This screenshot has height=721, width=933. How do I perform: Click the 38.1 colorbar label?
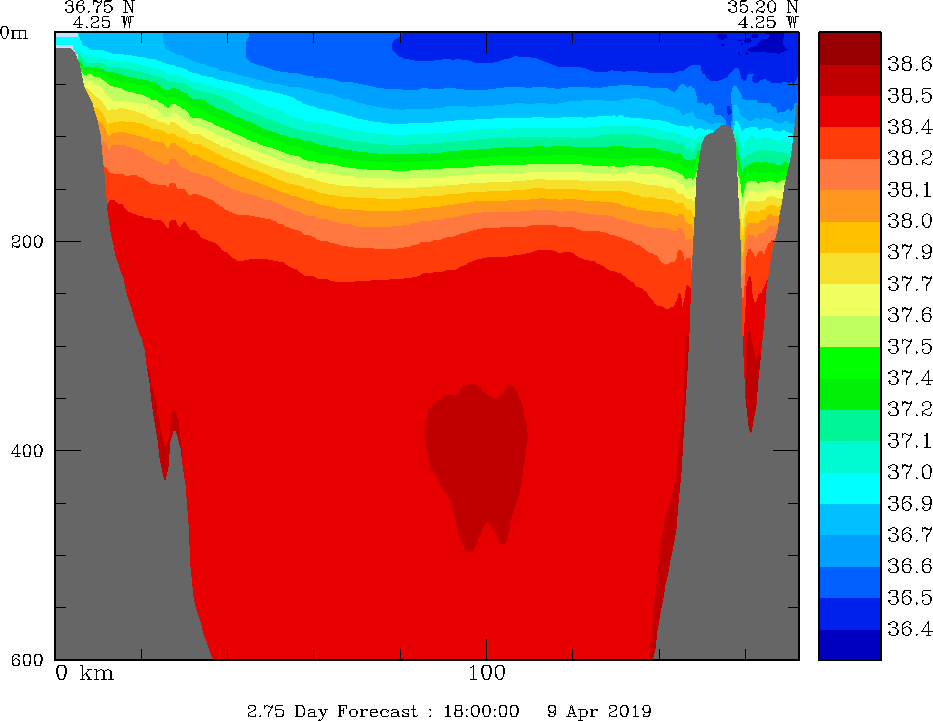(909, 190)
